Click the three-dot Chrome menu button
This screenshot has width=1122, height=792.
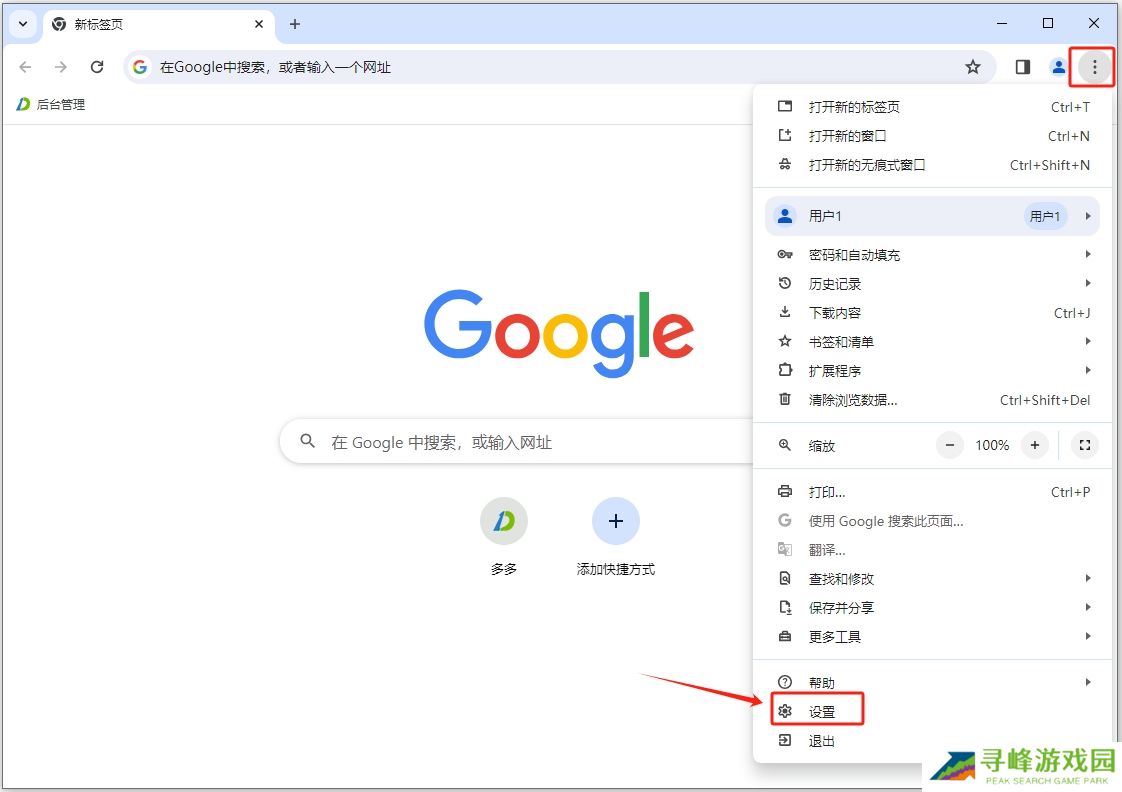click(1094, 67)
